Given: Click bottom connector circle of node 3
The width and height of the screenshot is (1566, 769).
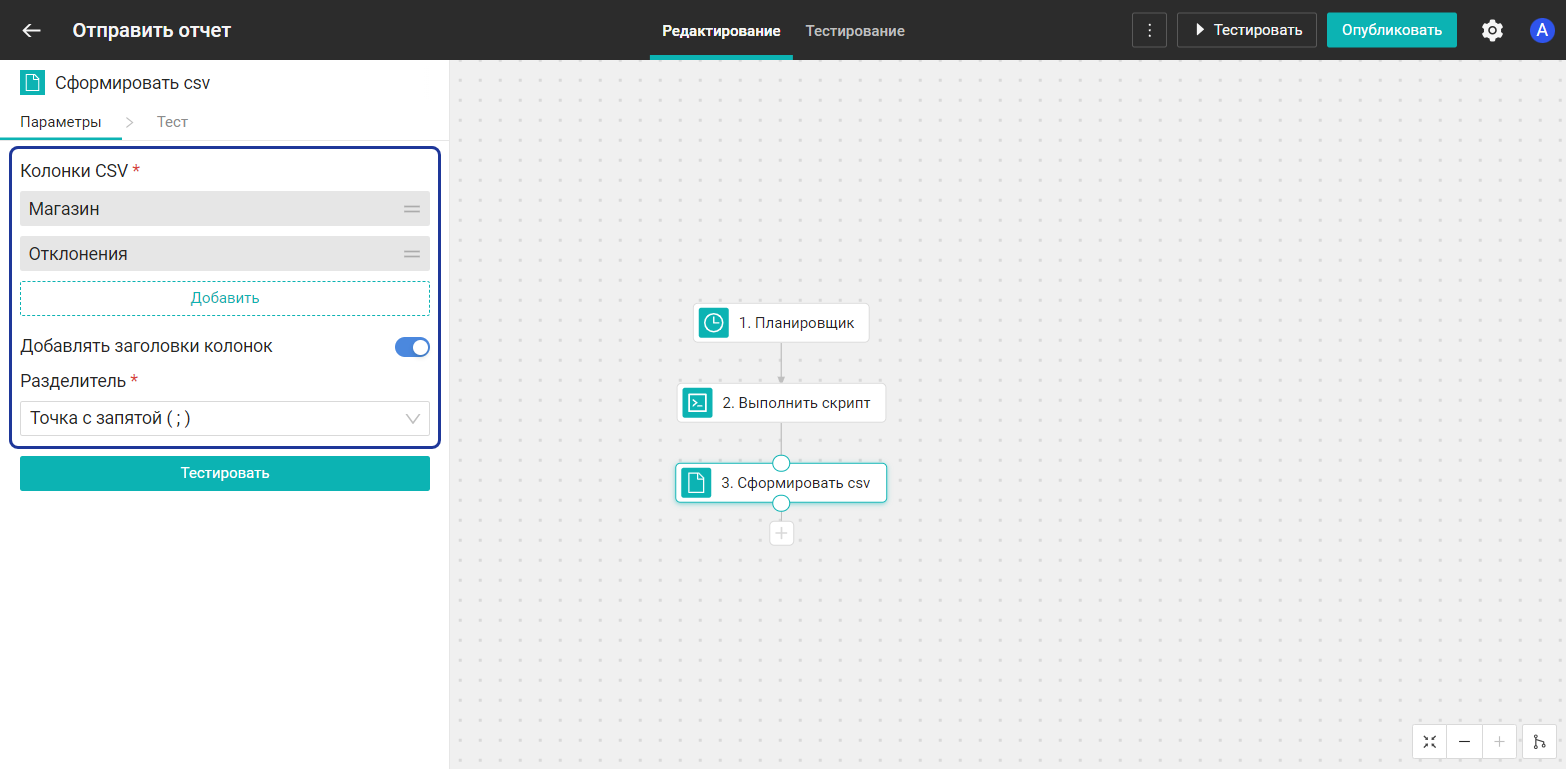Looking at the screenshot, I should (781, 503).
